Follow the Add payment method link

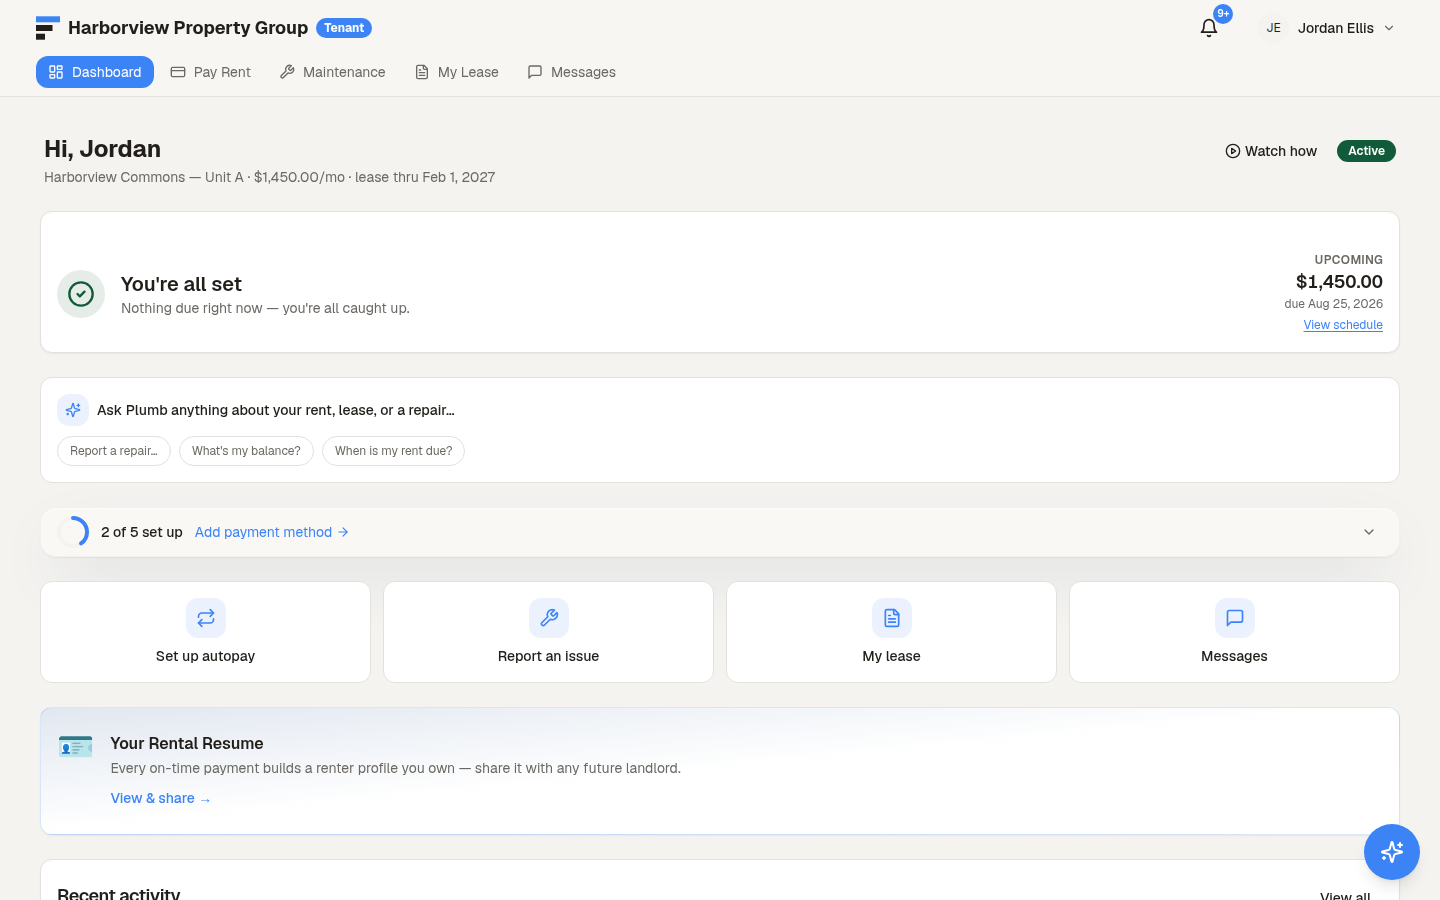tap(272, 532)
